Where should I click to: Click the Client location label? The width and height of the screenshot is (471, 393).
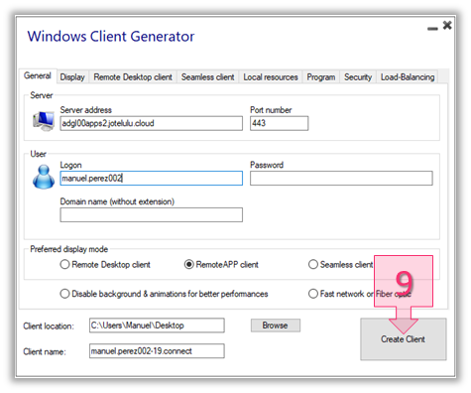click(48, 326)
